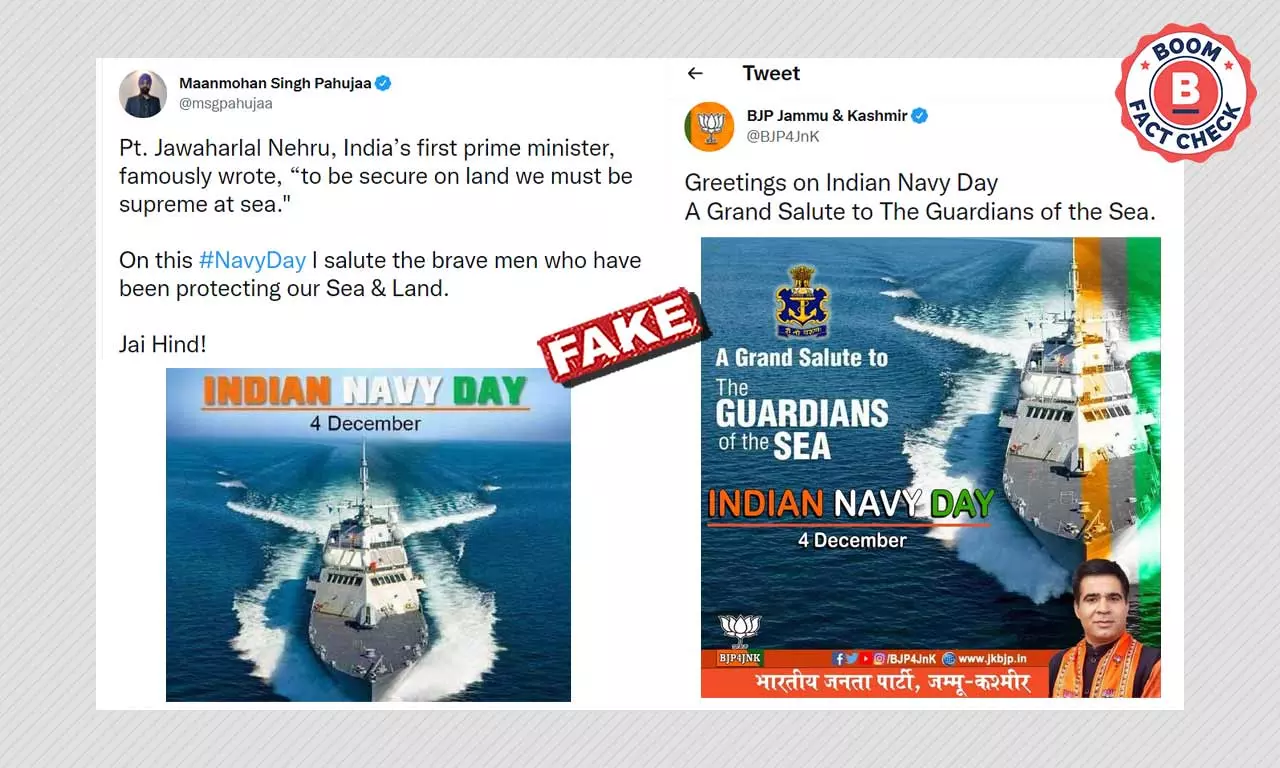Click the Tweet header title
Image resolution: width=1280 pixels, height=768 pixels.
pyautogui.click(x=771, y=73)
